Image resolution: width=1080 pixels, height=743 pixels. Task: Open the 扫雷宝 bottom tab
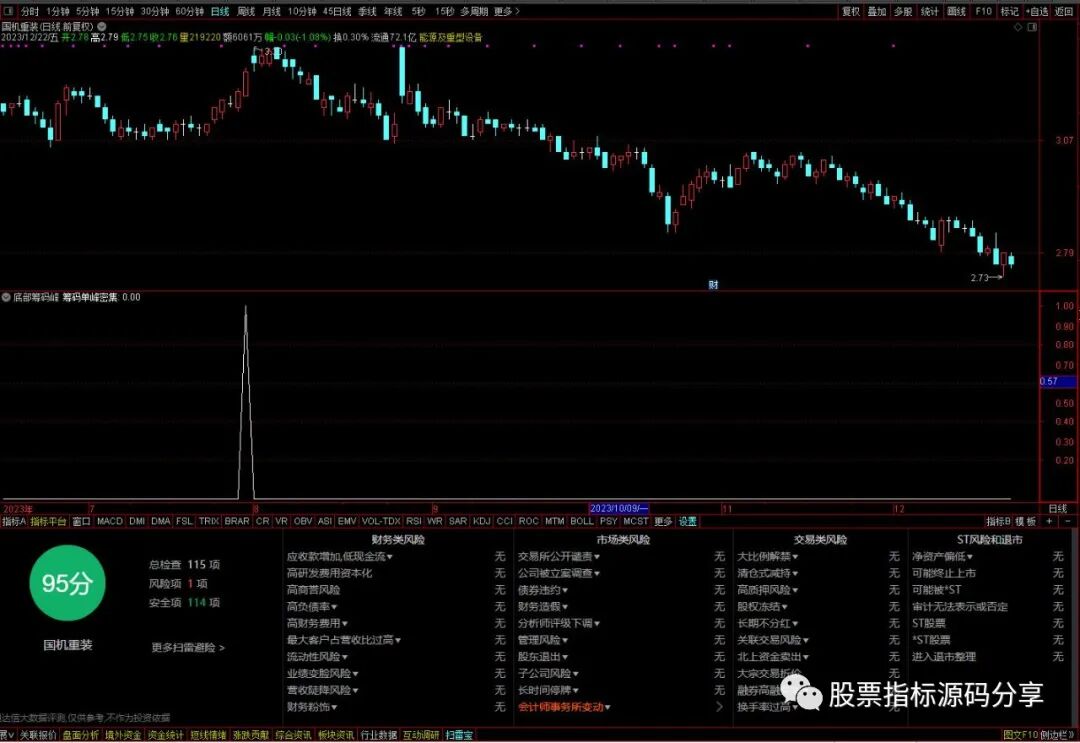[459, 735]
